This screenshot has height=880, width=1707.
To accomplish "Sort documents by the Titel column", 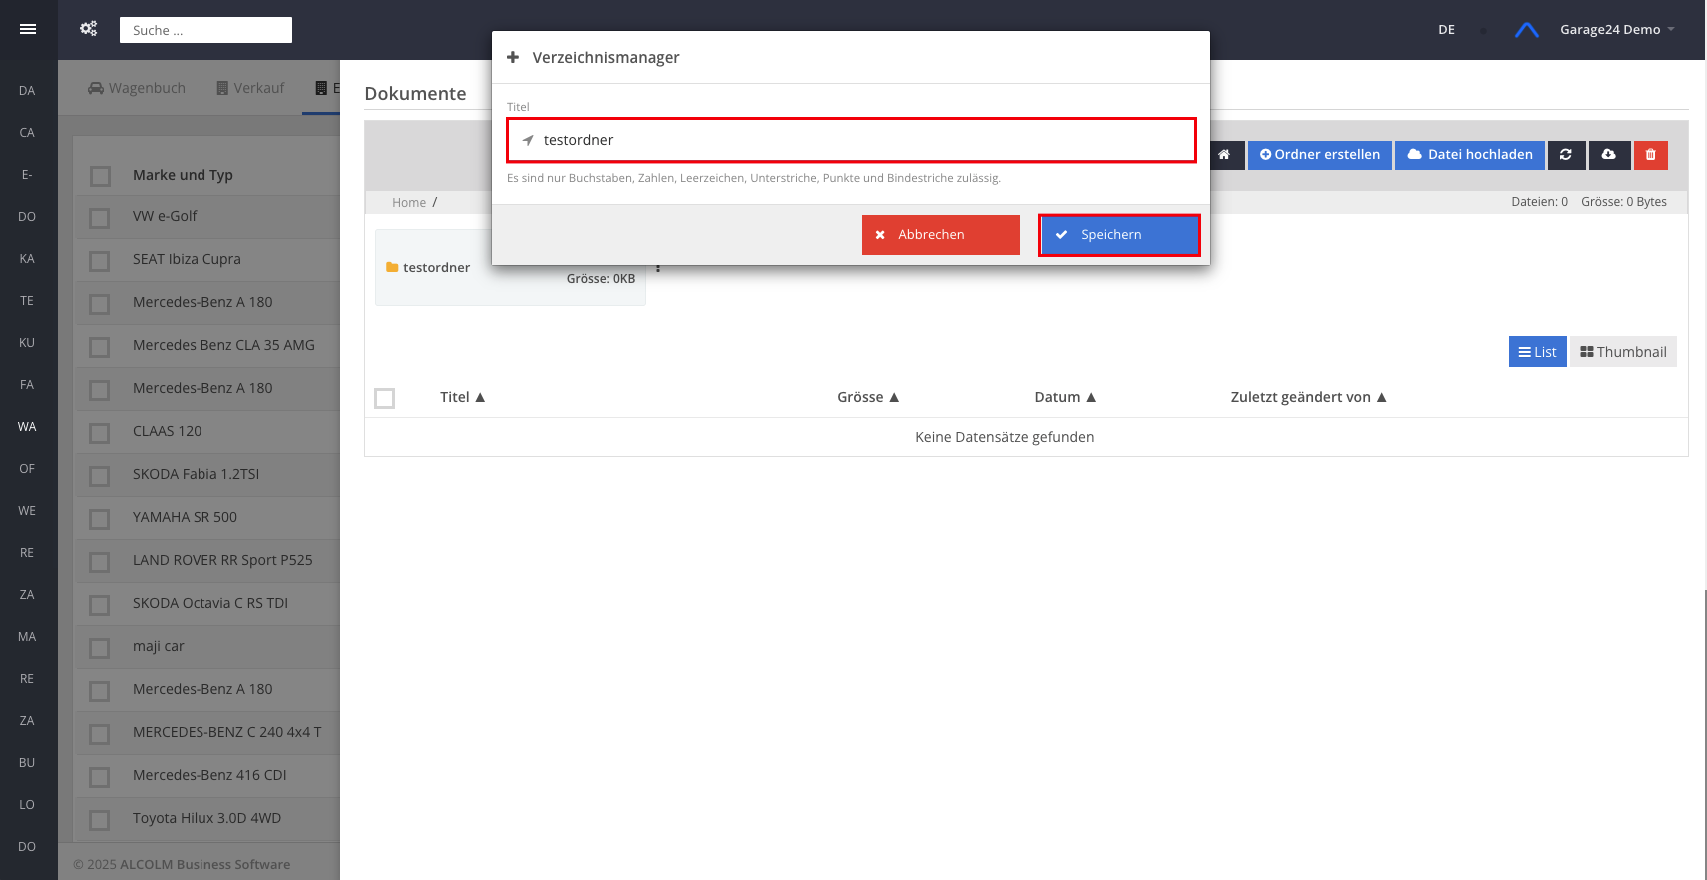I will [462, 397].
